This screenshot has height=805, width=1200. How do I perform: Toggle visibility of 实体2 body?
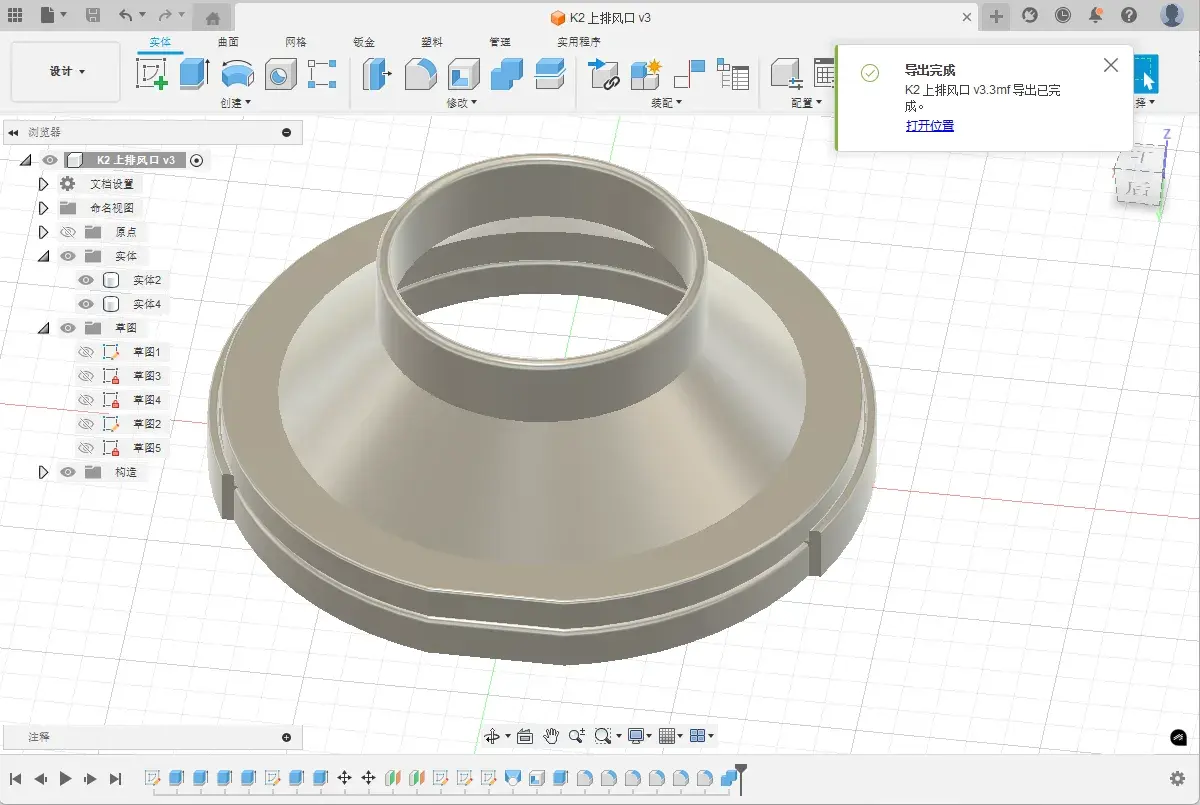(87, 280)
